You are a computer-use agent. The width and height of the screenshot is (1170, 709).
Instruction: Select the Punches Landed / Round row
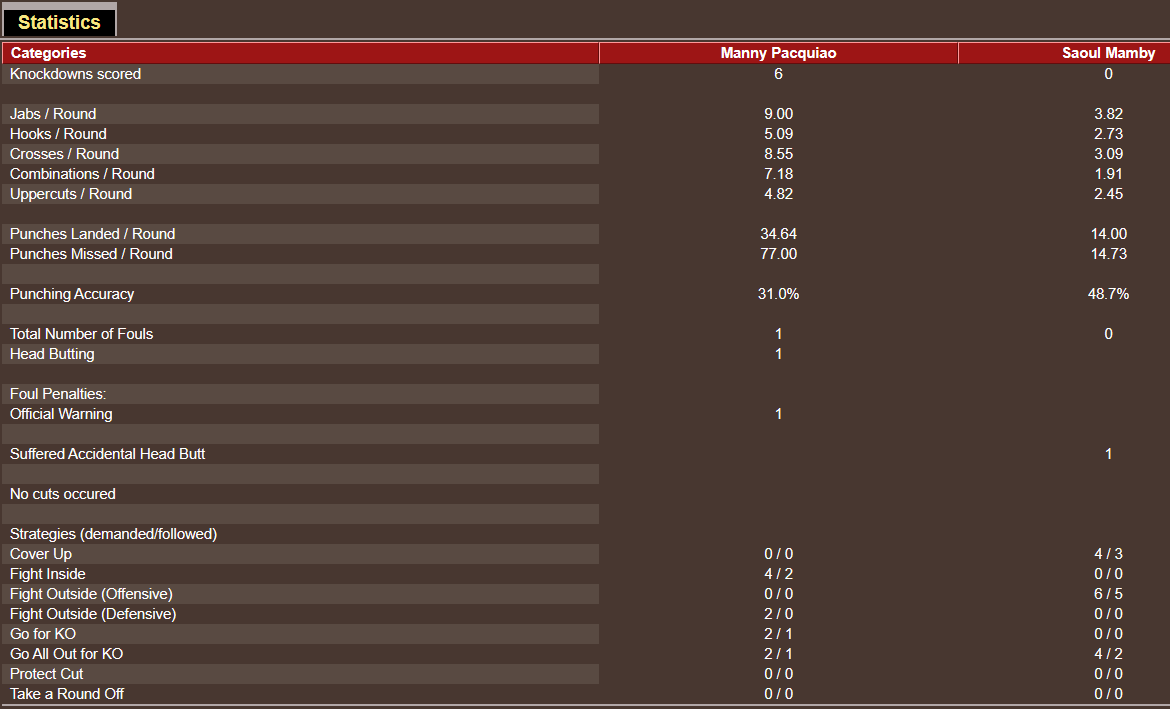click(x=92, y=233)
